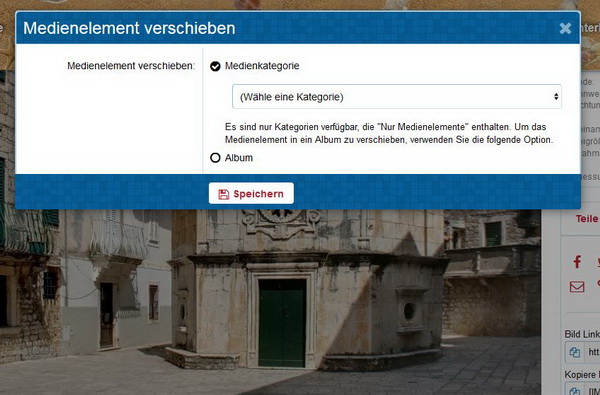Click the green church door in the photo

pos(282,323)
